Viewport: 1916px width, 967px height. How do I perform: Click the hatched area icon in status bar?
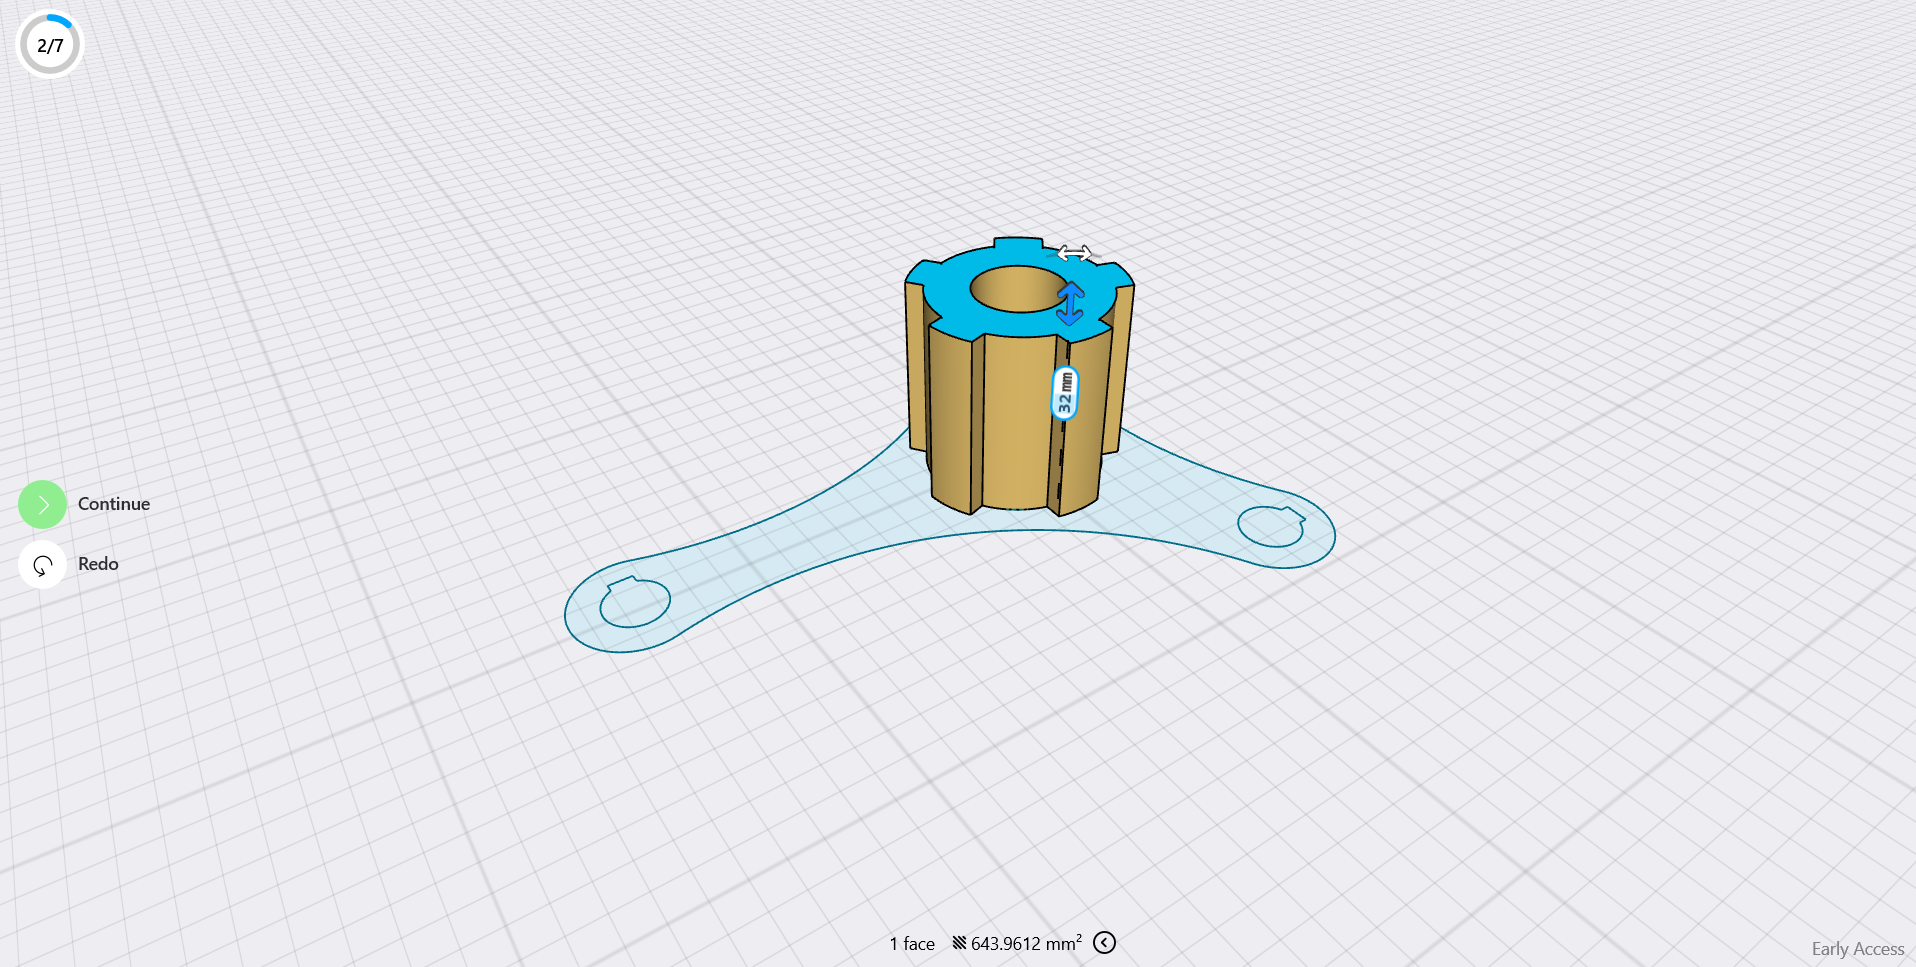point(959,943)
